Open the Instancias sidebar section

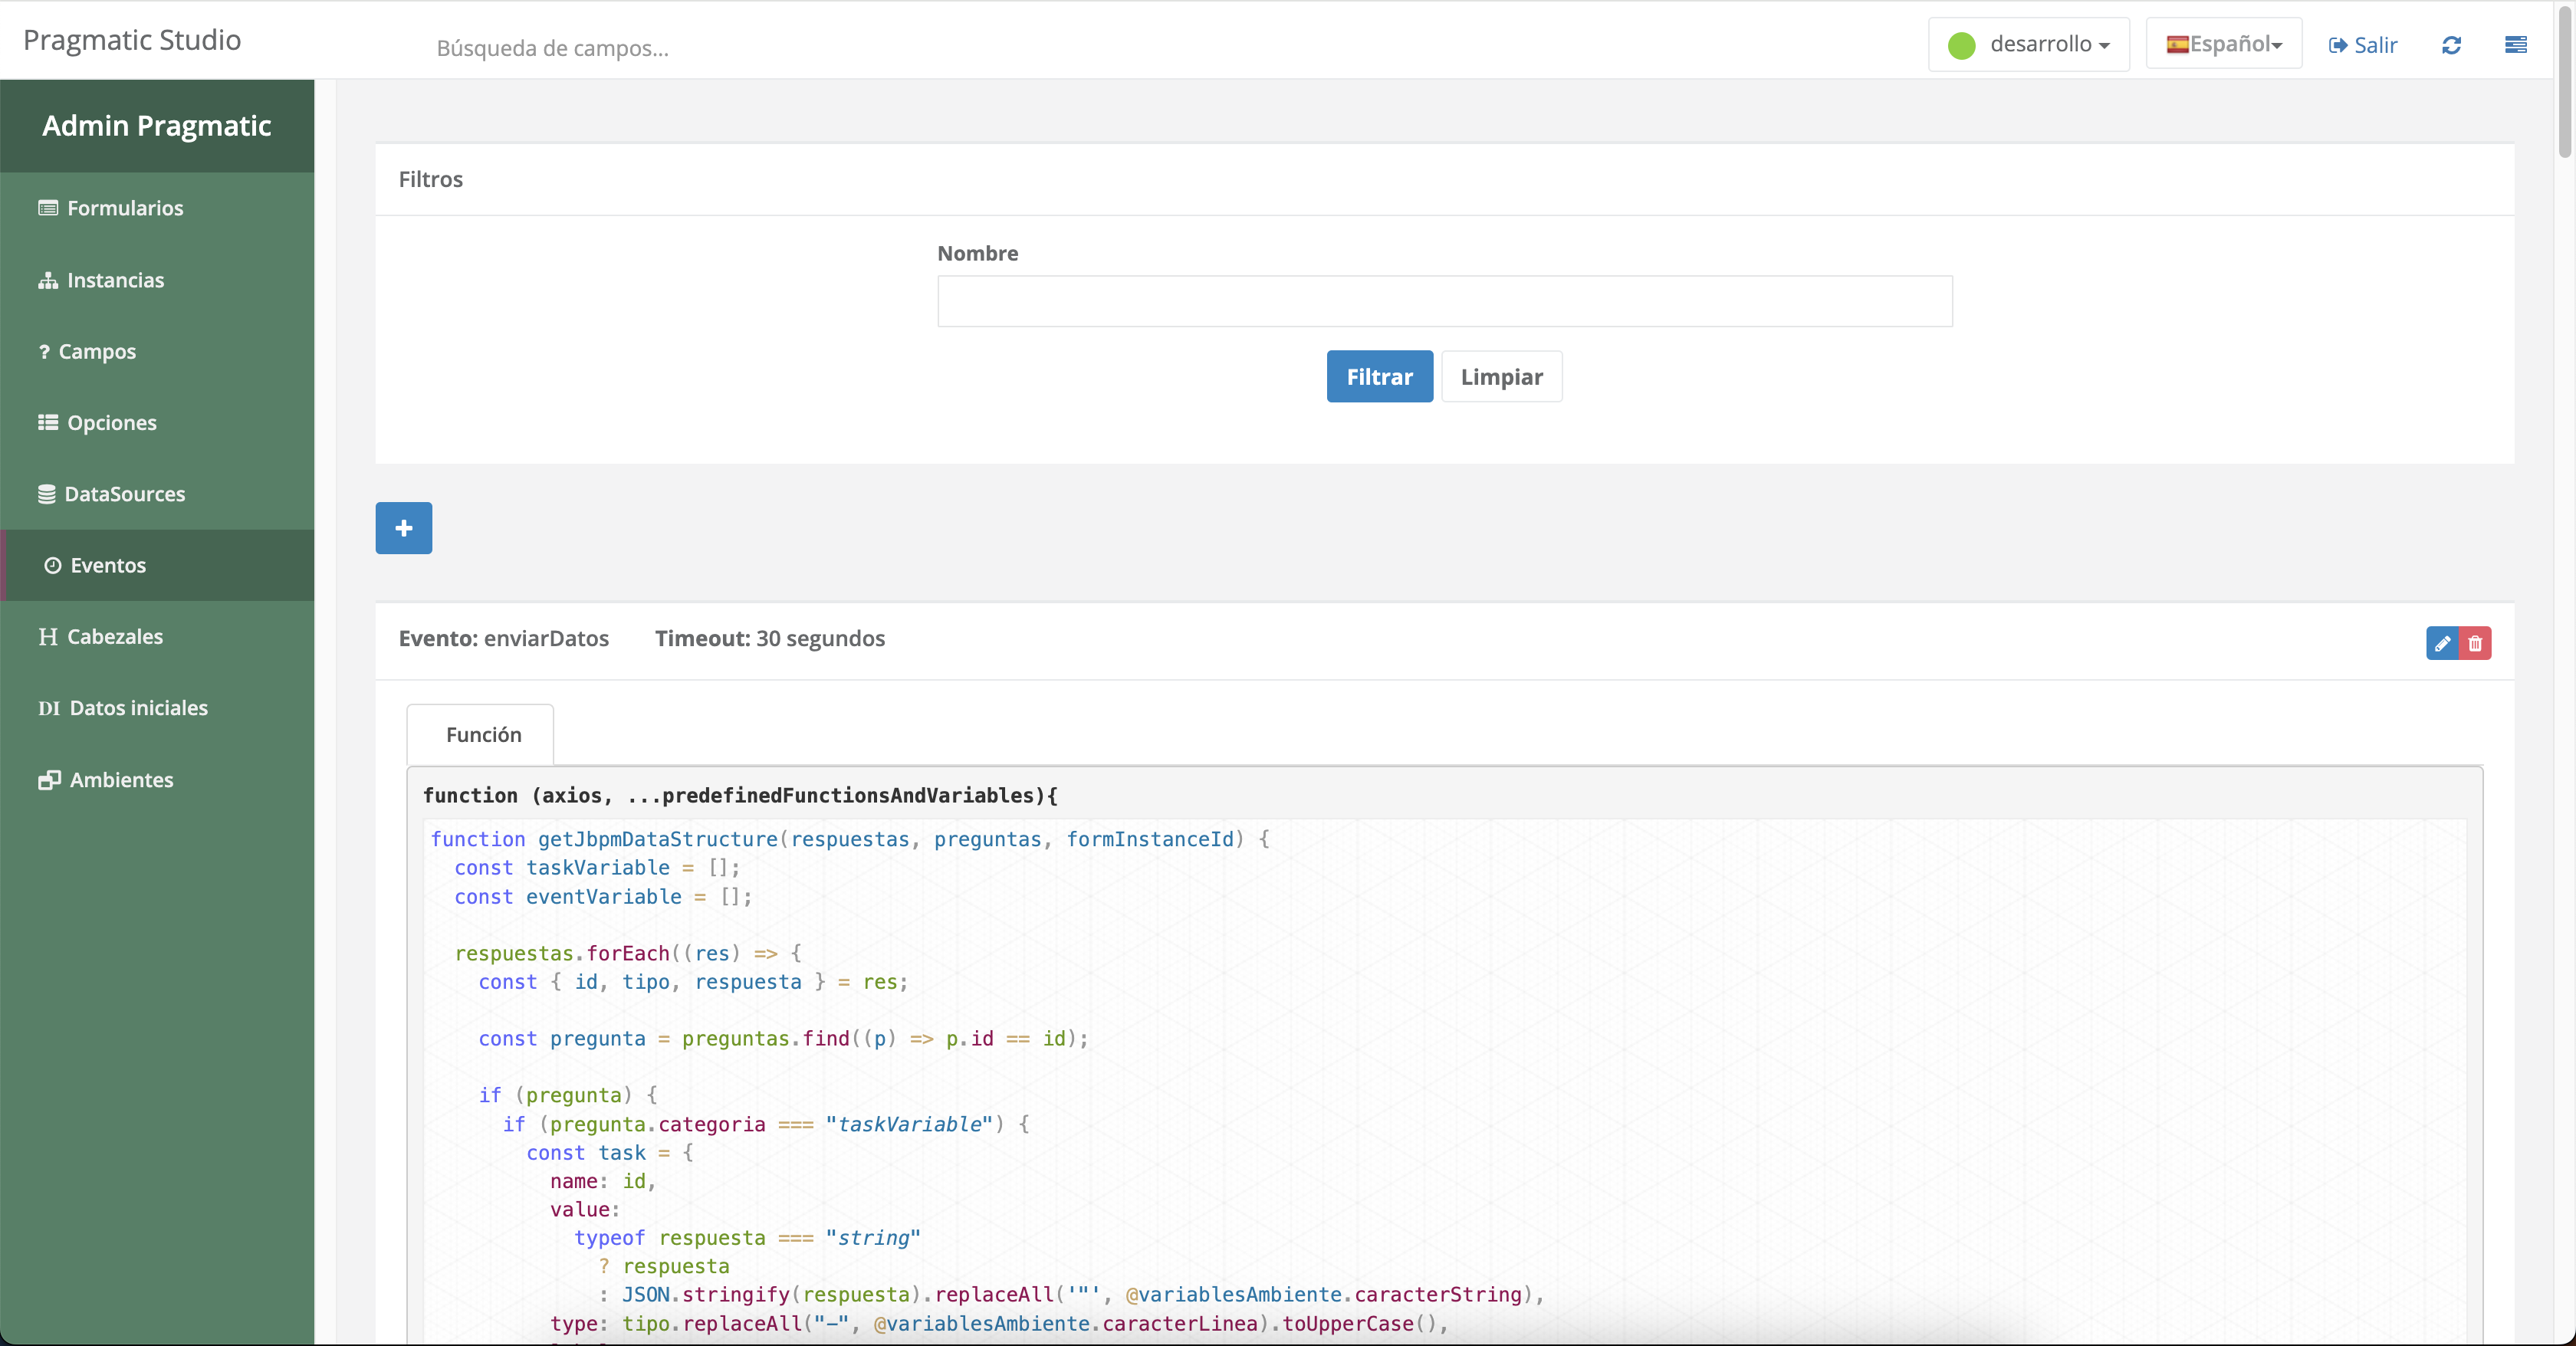(157, 280)
